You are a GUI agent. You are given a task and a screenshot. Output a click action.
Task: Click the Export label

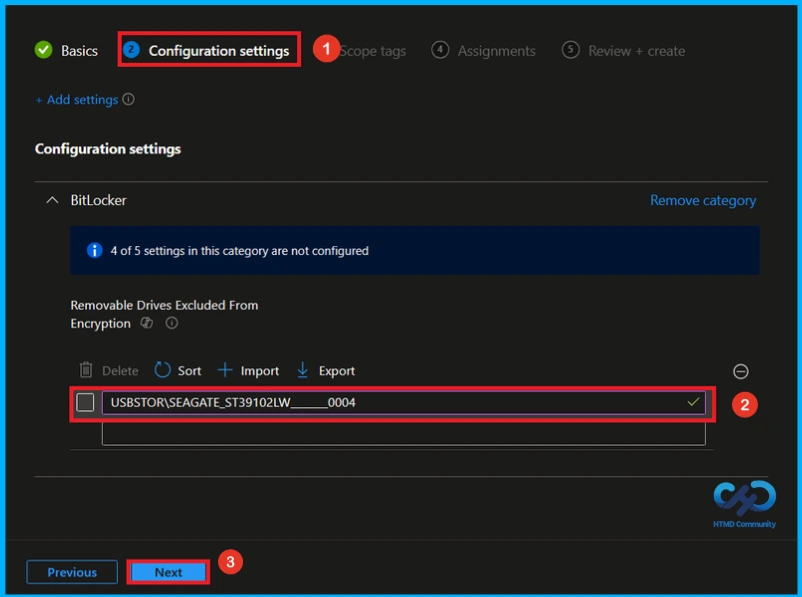point(337,370)
